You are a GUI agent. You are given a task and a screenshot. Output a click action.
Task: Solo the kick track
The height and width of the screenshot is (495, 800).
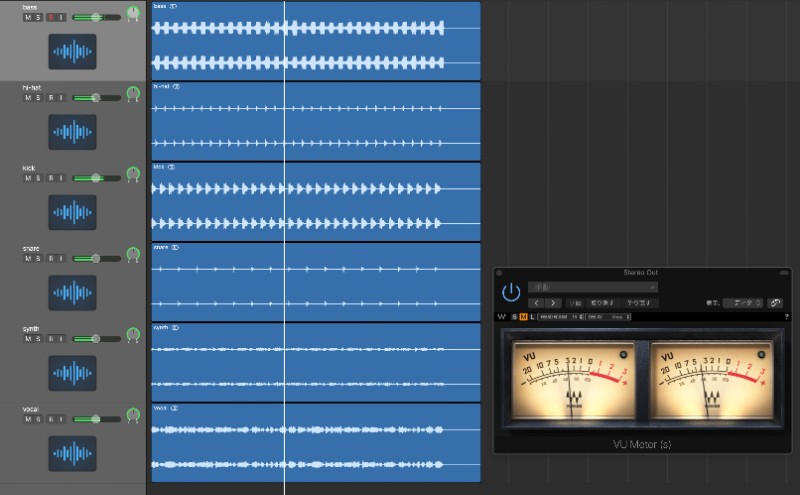pyautogui.click(x=39, y=177)
